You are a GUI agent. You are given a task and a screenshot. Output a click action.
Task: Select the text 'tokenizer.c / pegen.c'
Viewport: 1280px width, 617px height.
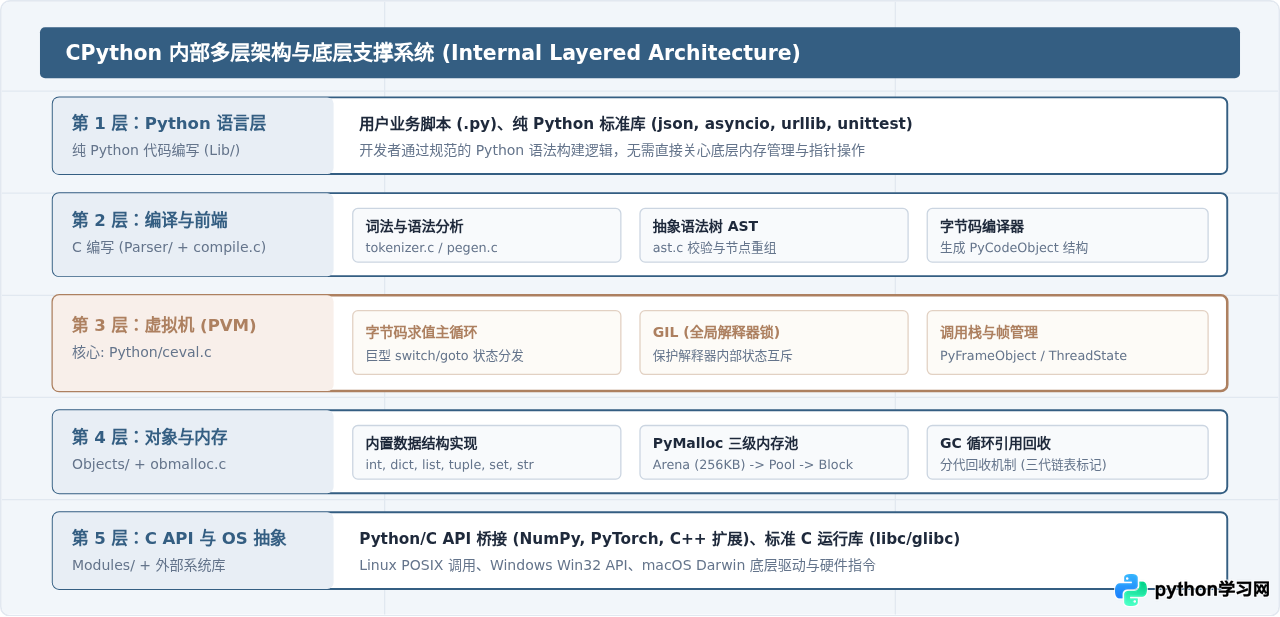431,247
